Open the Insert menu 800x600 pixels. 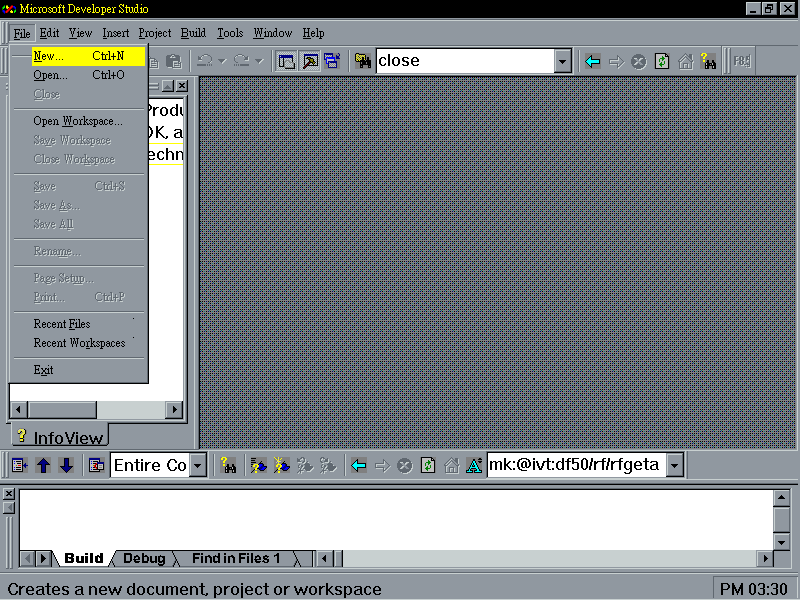pyautogui.click(x=116, y=33)
